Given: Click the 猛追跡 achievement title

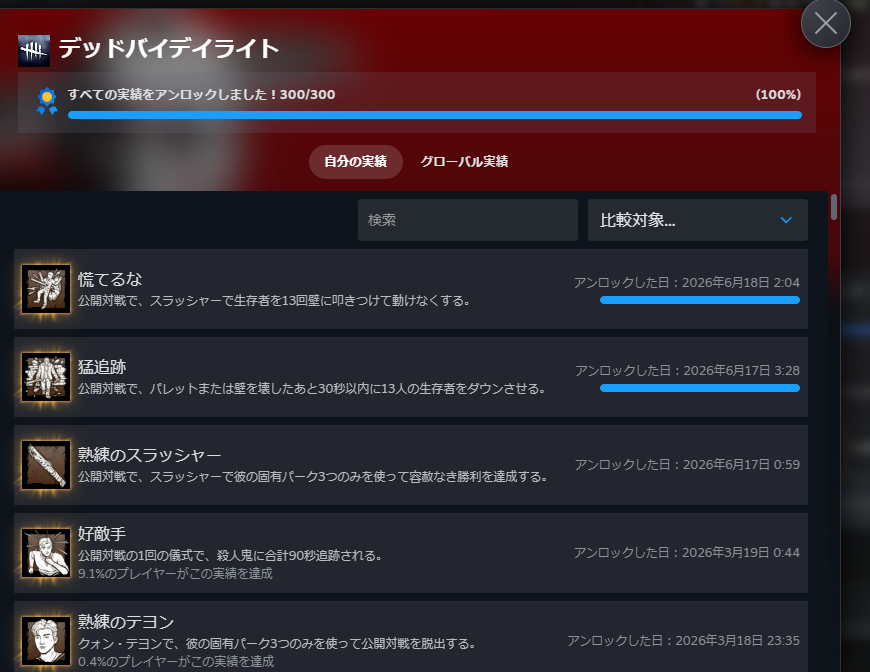Looking at the screenshot, I should (102, 367).
